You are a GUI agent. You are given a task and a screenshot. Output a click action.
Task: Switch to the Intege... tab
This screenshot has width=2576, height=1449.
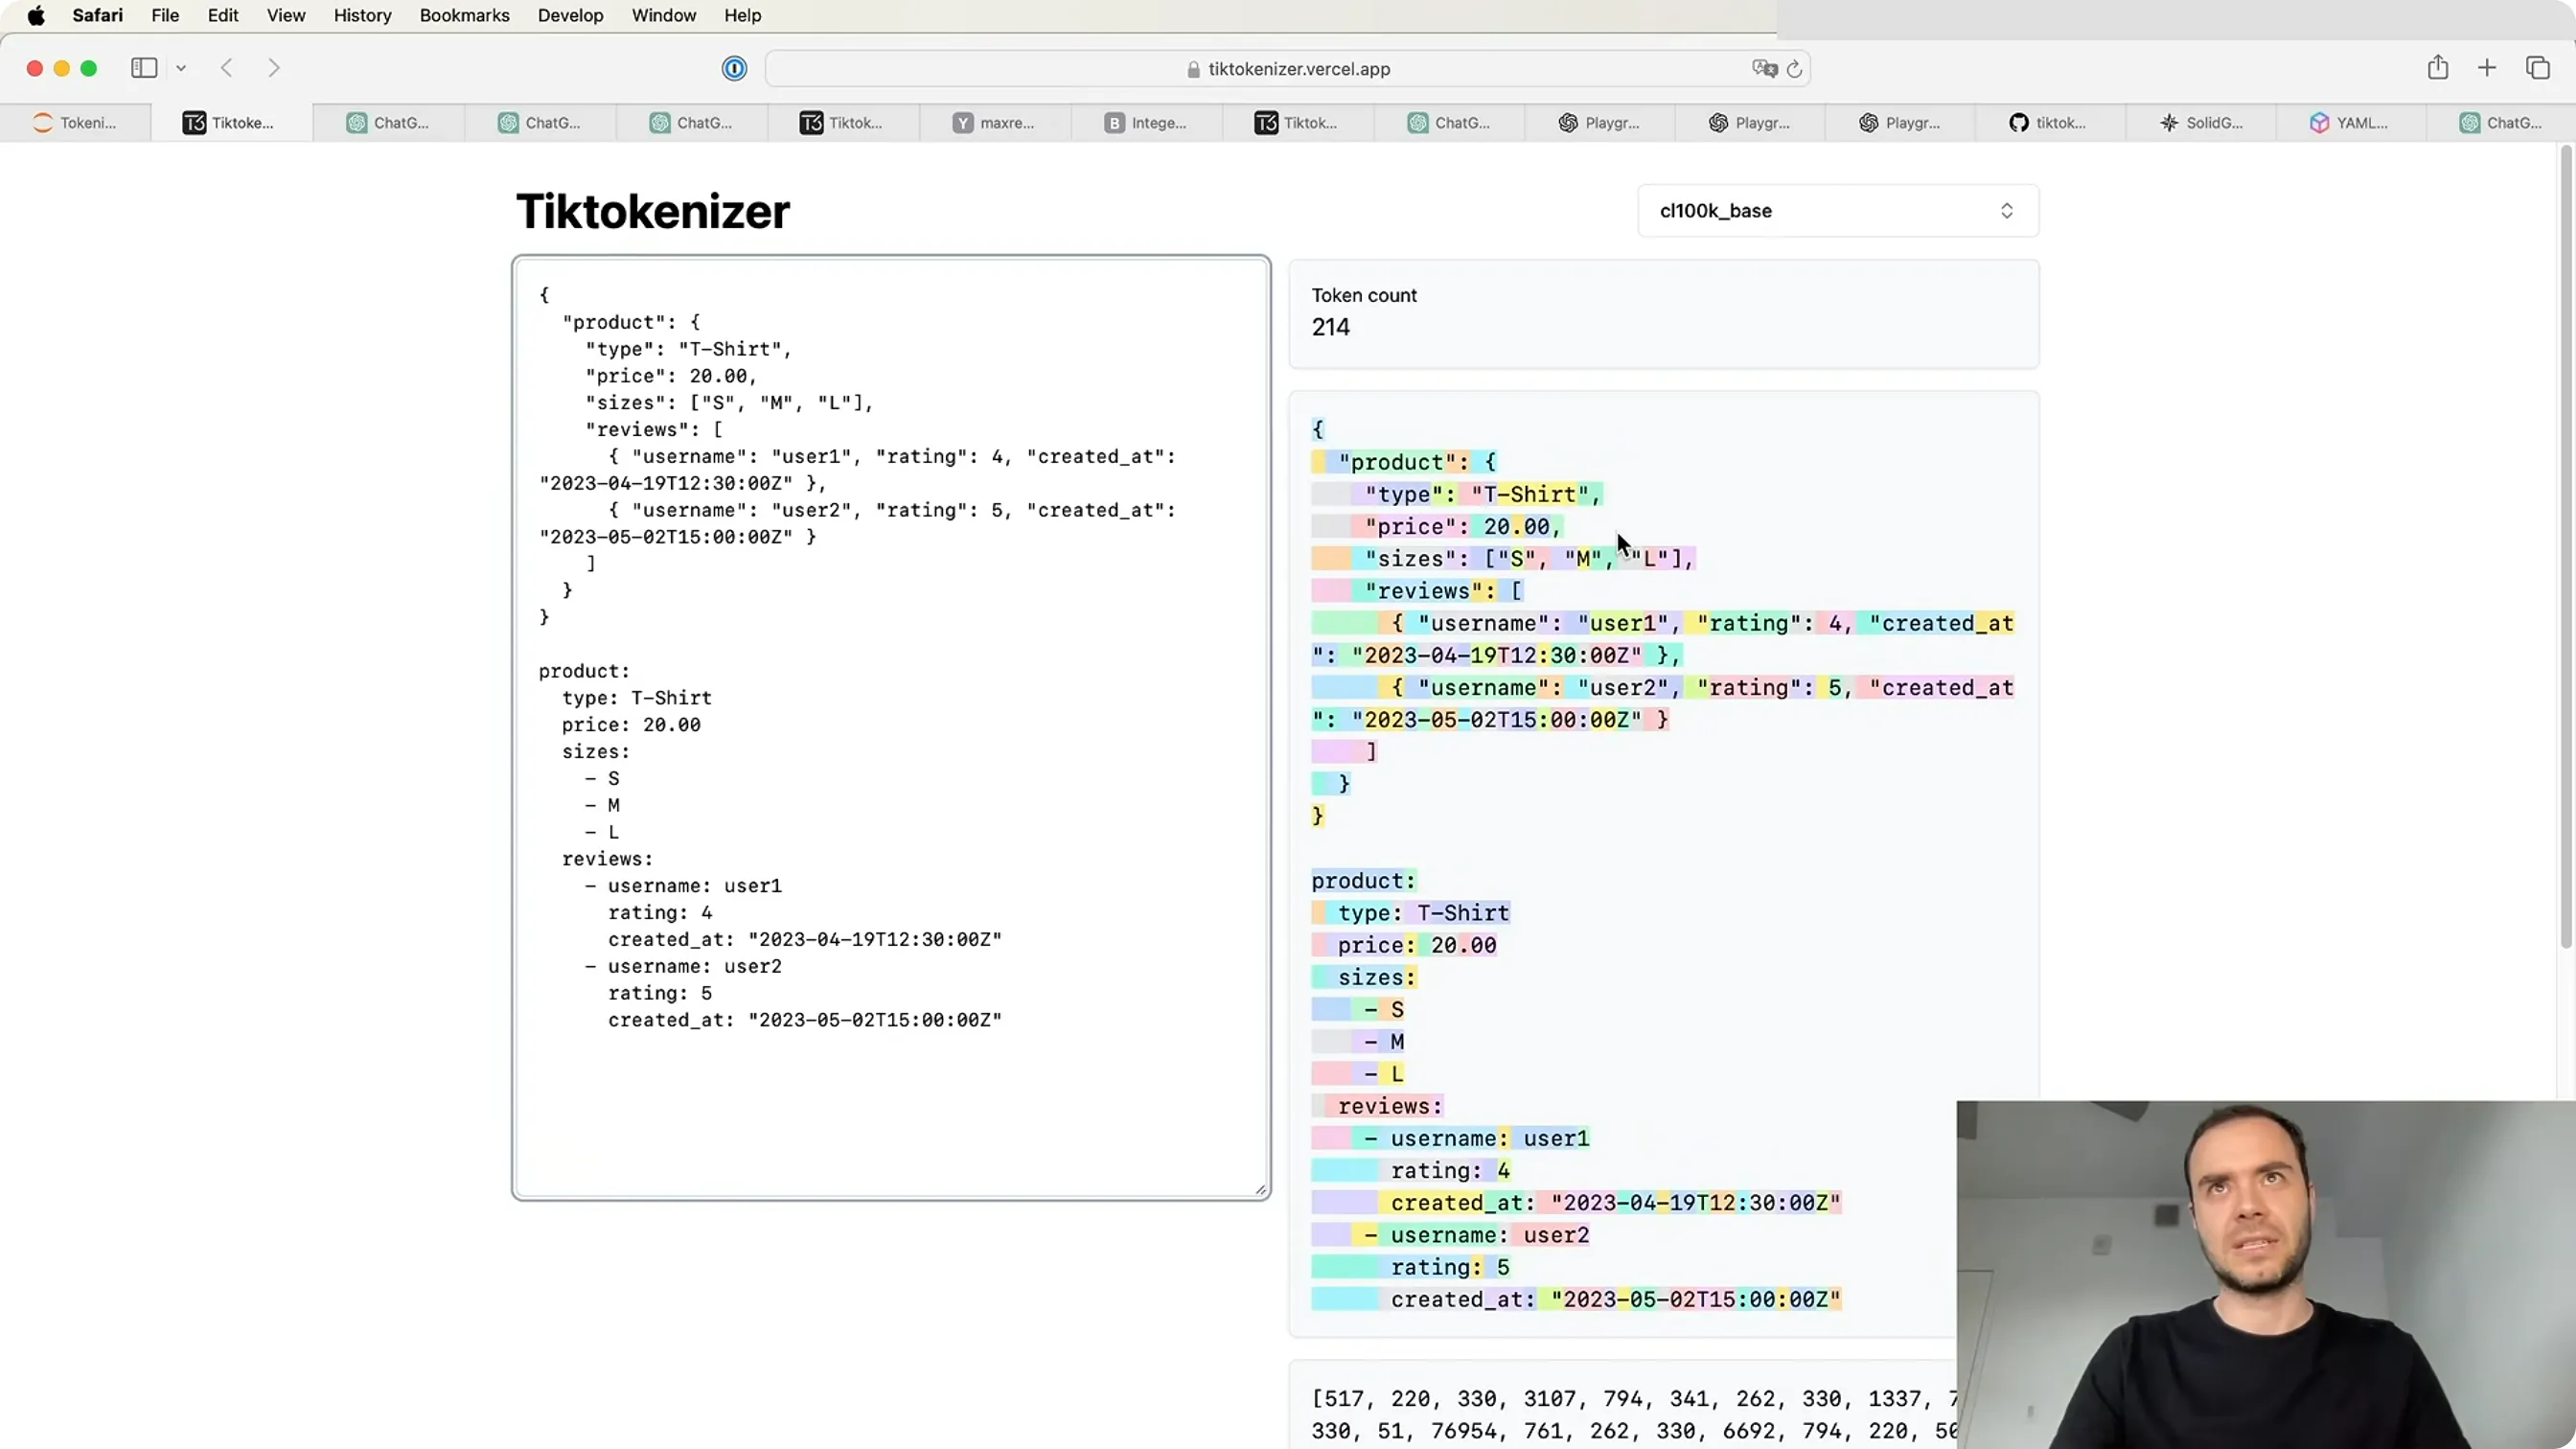1147,123
